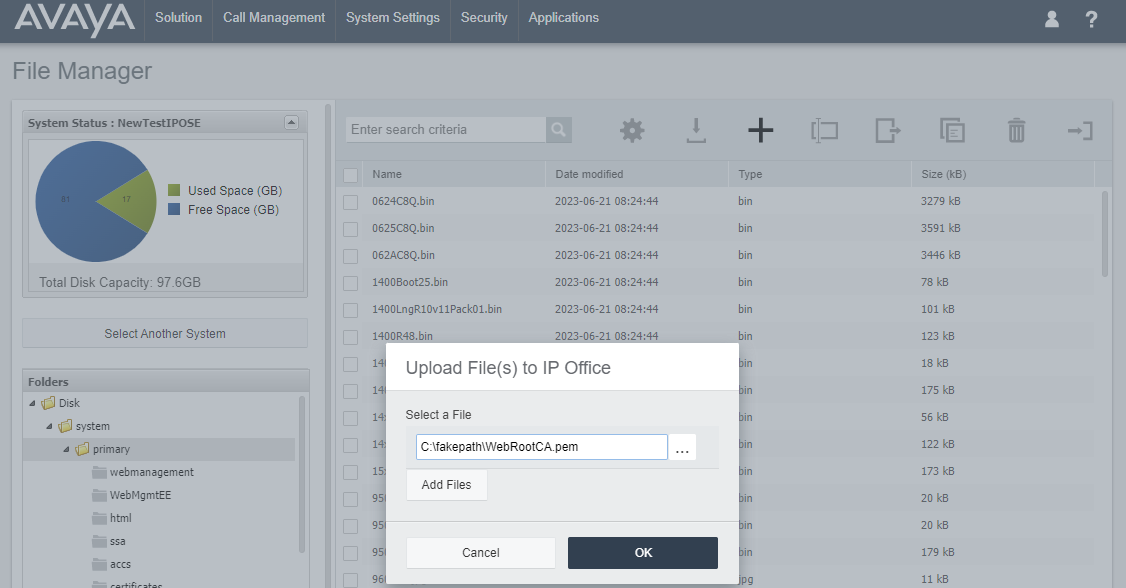Collapse the System Status panel
Viewport: 1126px width, 588px height.
pyautogui.click(x=291, y=122)
